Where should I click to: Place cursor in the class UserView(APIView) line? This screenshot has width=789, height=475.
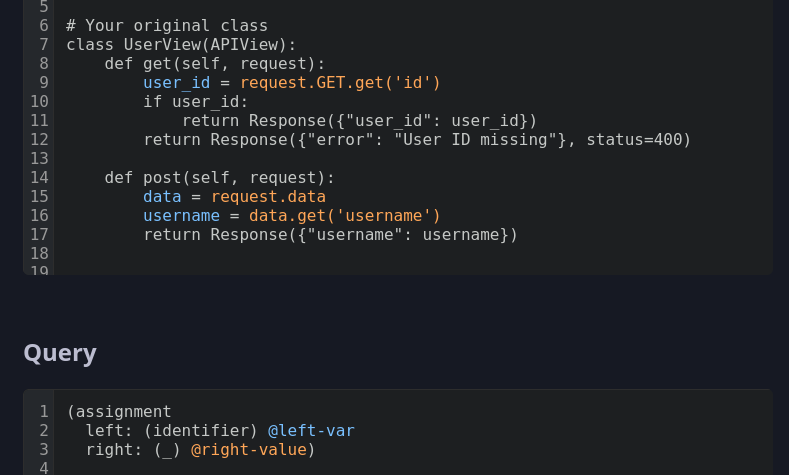[181, 45]
